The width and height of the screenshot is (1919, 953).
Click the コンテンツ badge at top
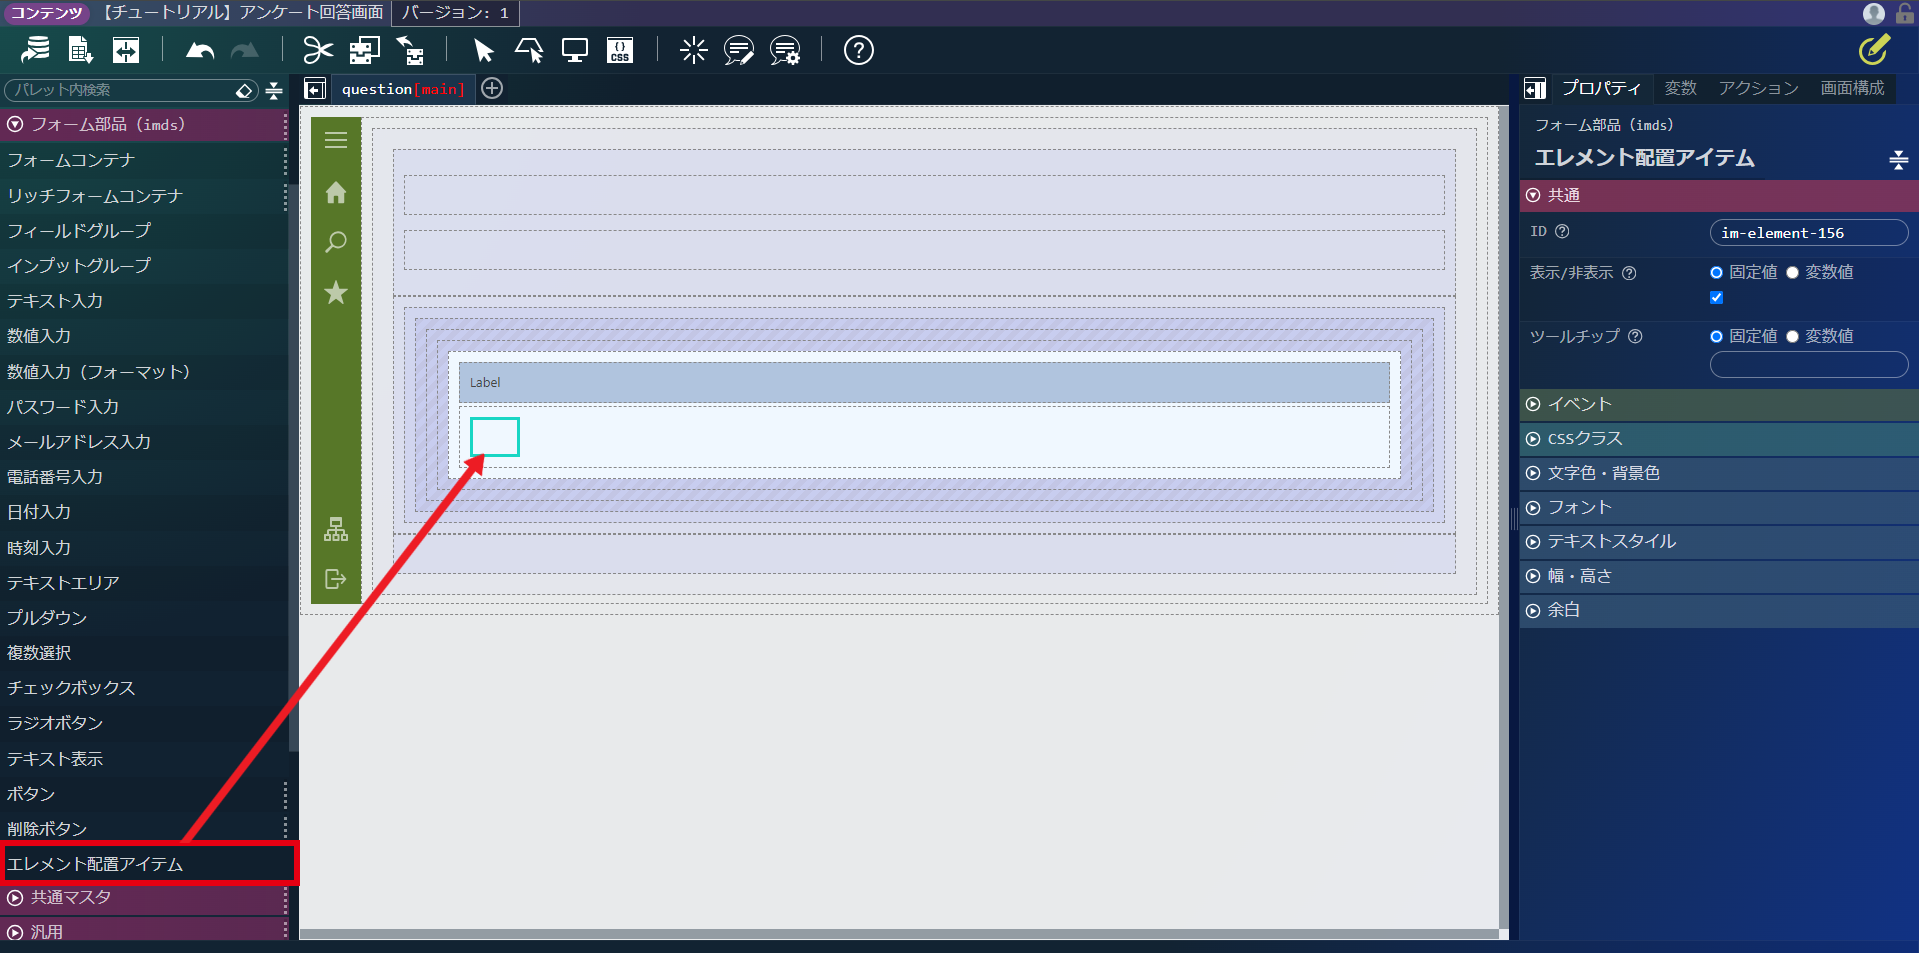pos(46,13)
